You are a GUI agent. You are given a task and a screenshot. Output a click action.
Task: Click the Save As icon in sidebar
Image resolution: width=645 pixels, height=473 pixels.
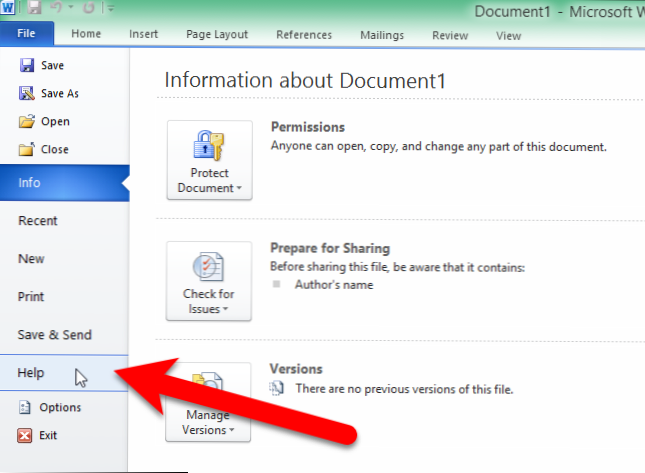pos(27,93)
